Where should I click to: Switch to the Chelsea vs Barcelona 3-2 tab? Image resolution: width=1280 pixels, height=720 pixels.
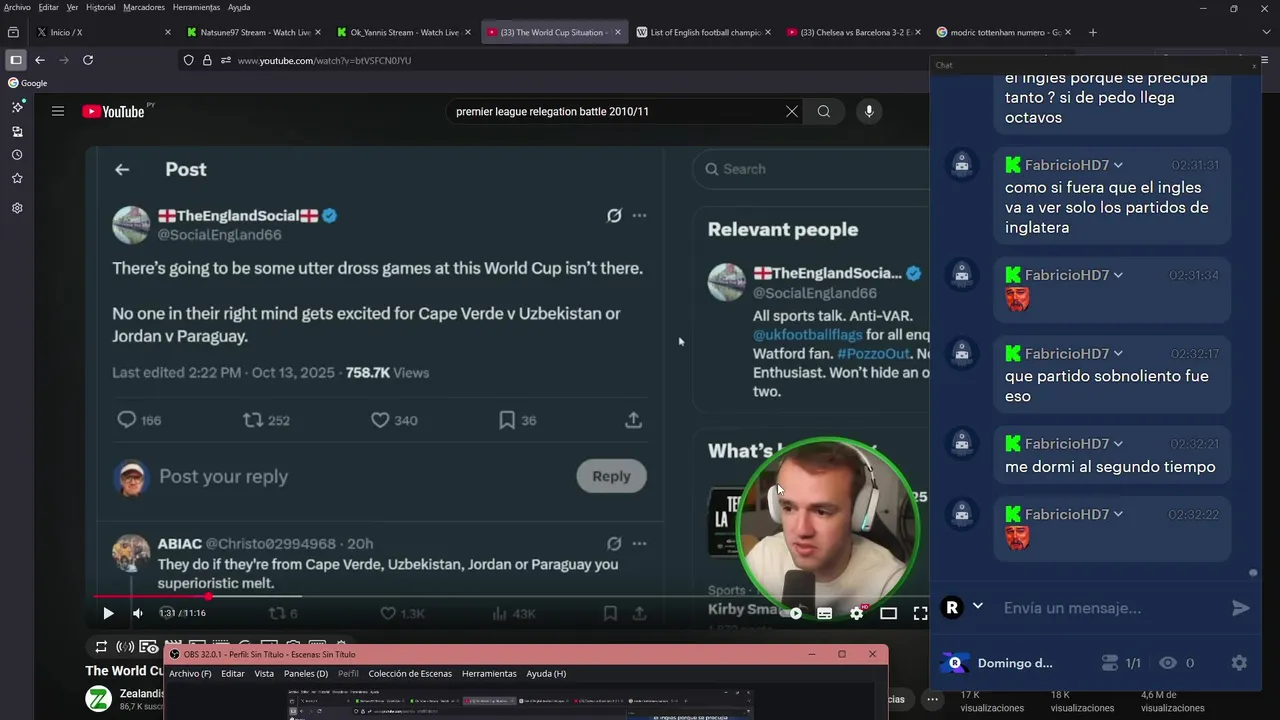tap(856, 32)
